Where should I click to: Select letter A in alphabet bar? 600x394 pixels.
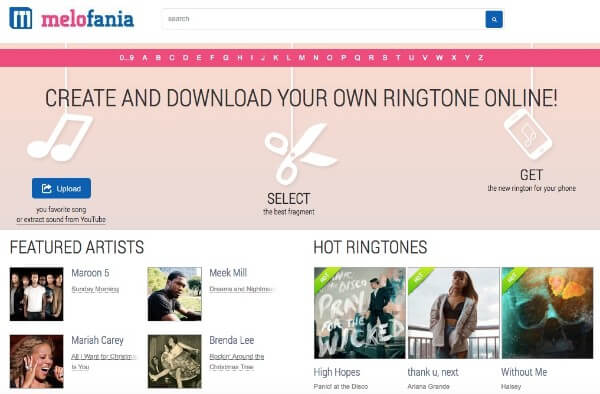(x=145, y=58)
